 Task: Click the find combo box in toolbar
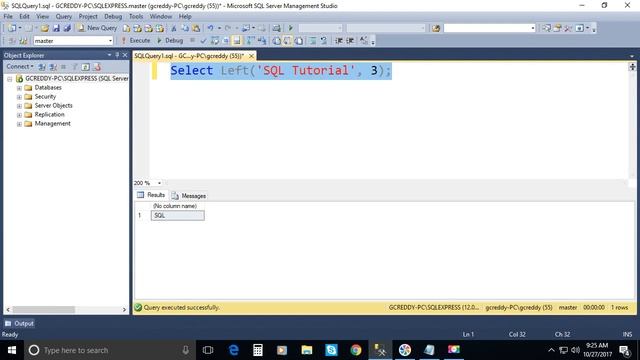coord(489,28)
